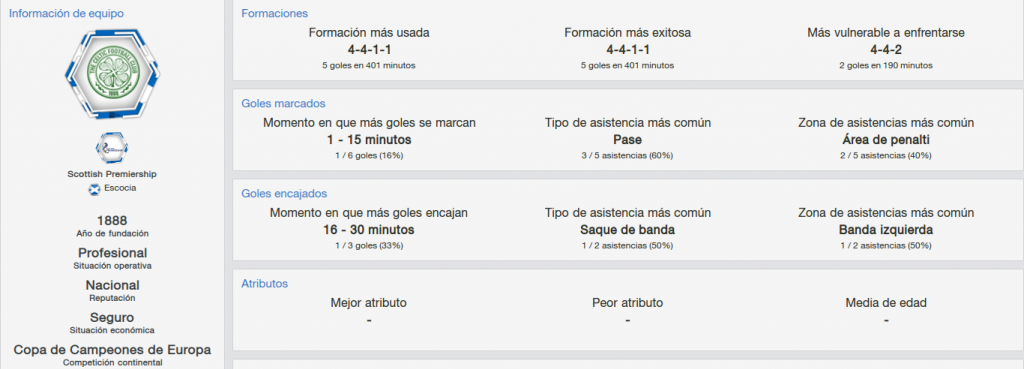Open the Atributos section heading

[264, 283]
